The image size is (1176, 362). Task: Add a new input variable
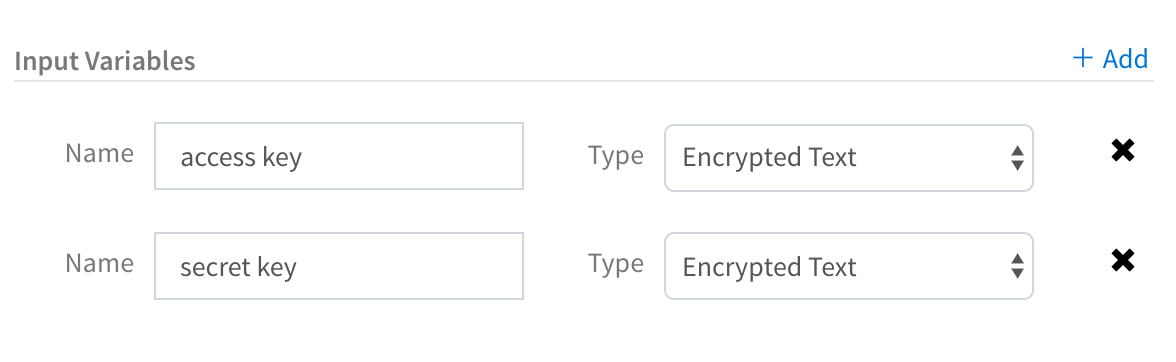(1111, 58)
